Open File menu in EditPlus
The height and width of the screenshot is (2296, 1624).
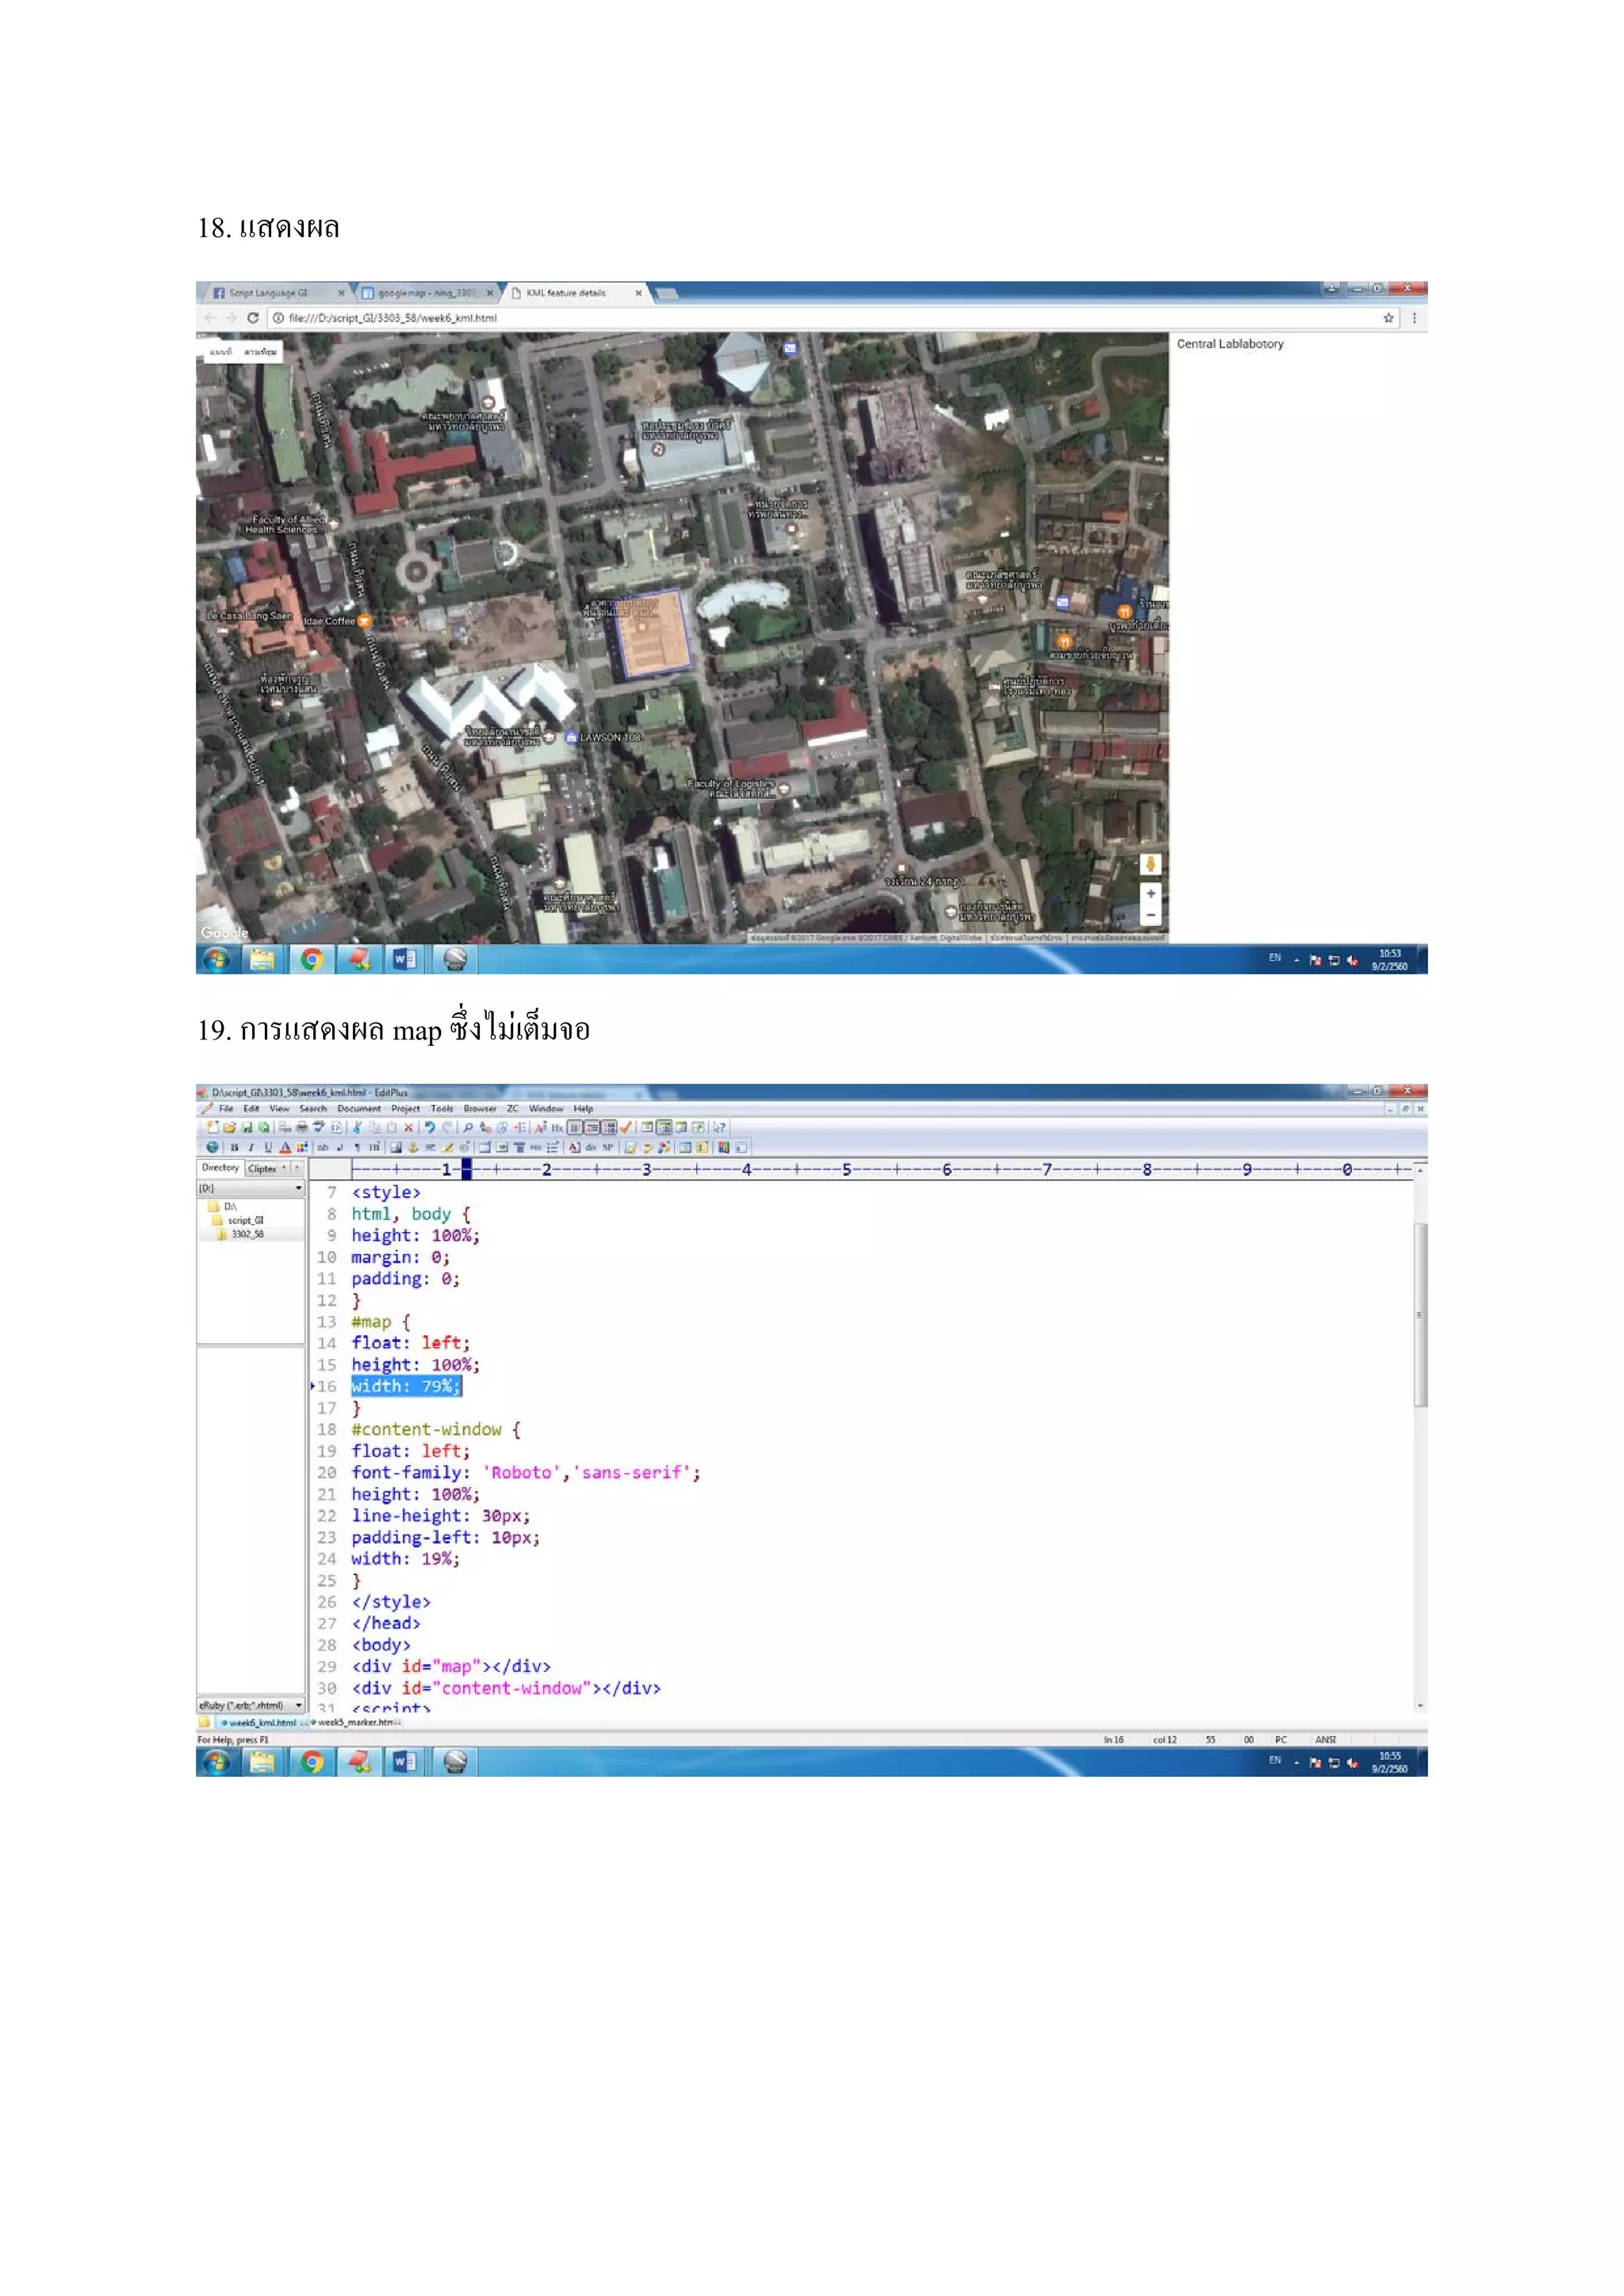click(226, 1109)
